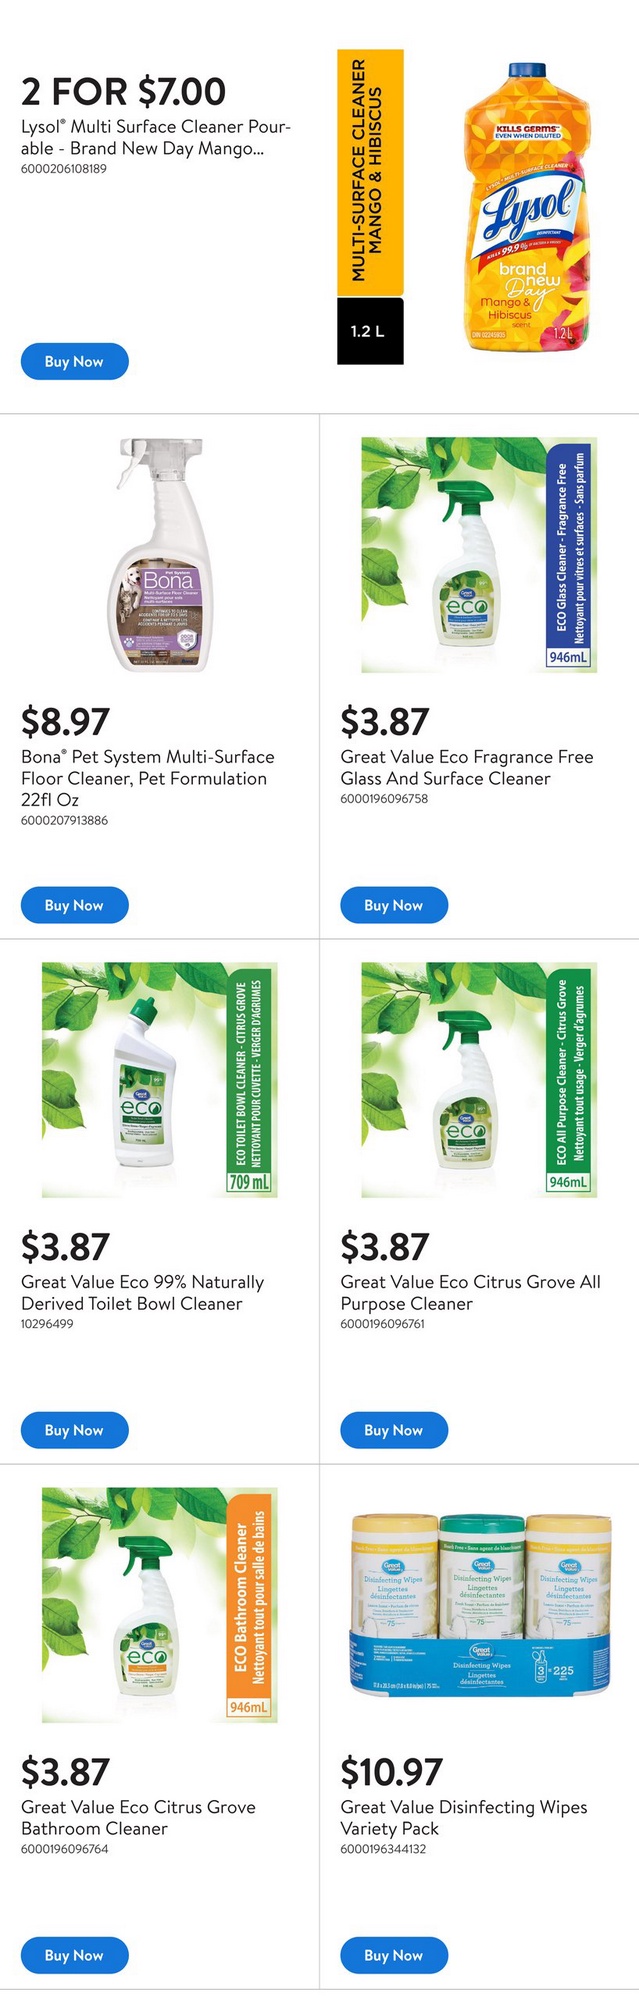Viewport: 639px width, 2000px height.
Task: Click Buy Now for Eco All Purpose Cleaner
Action: click(394, 1430)
